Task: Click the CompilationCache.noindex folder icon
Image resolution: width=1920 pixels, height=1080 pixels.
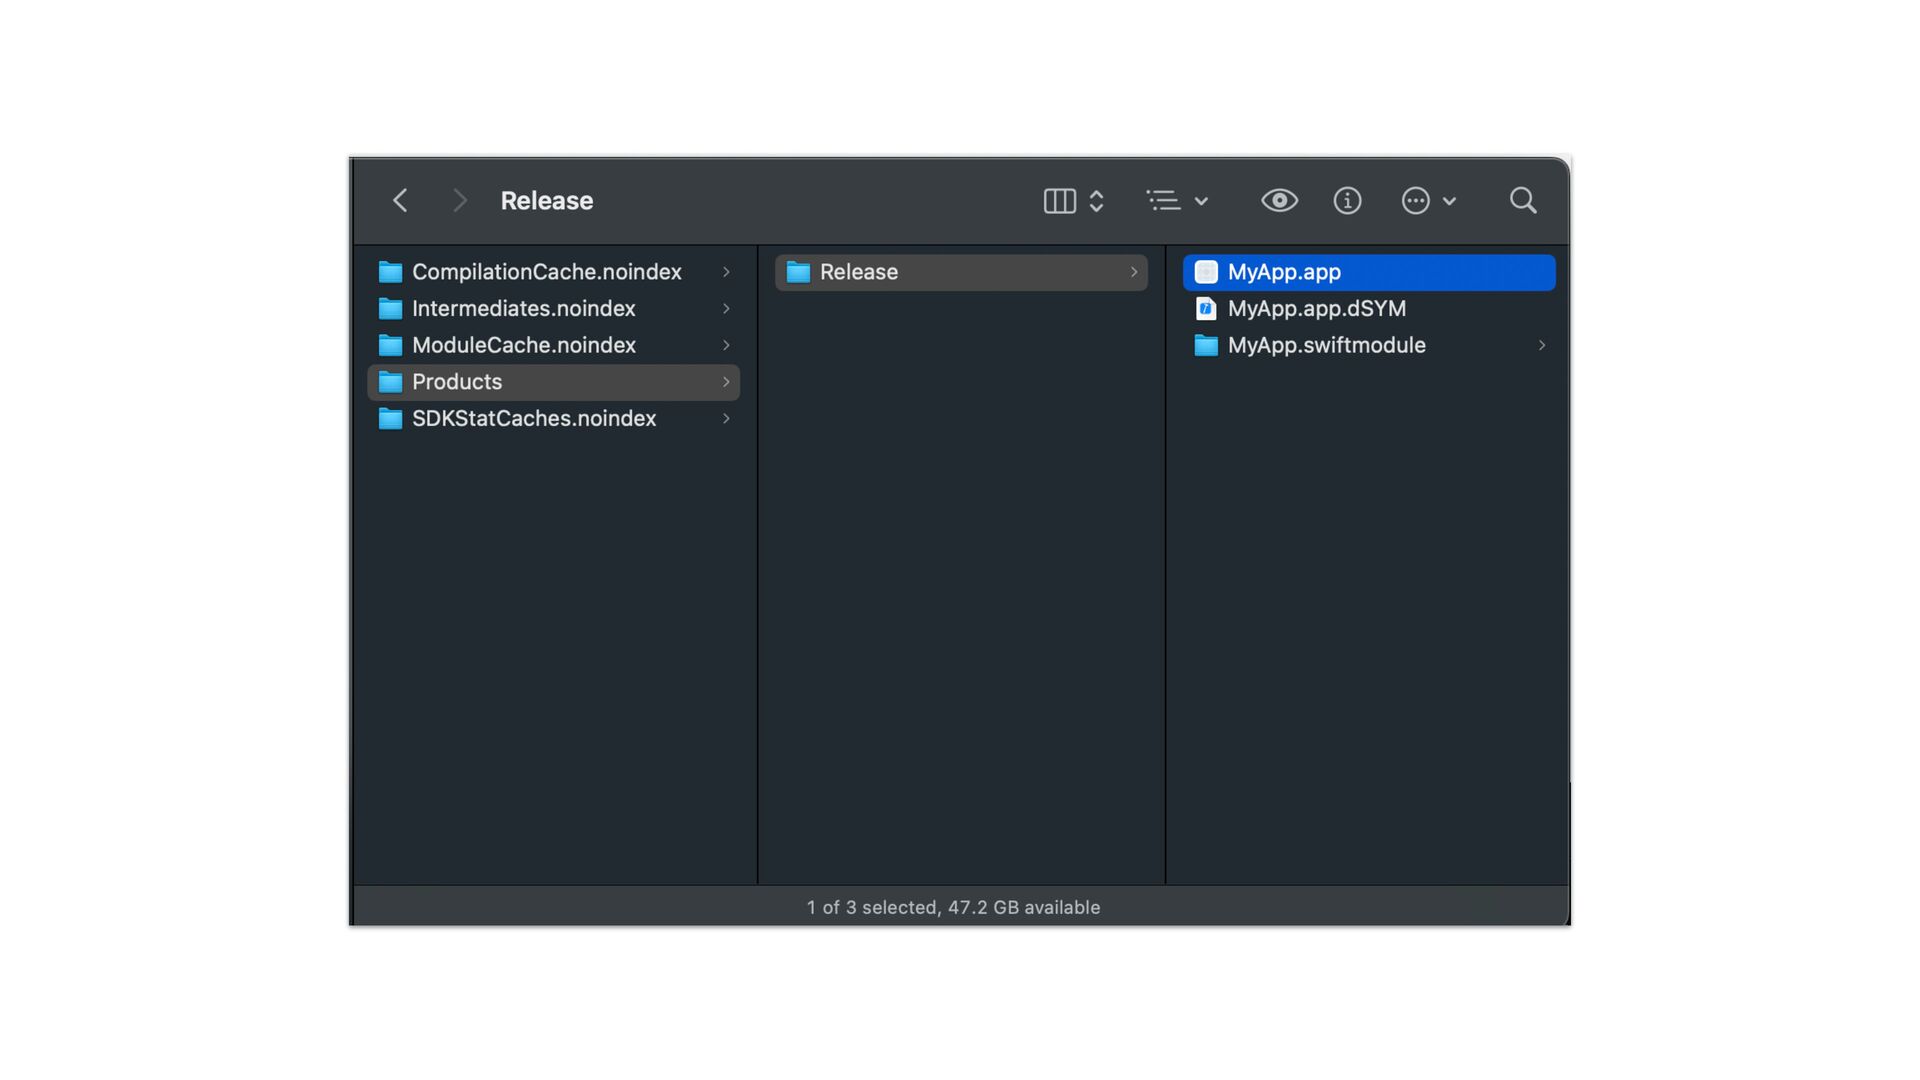Action: click(390, 272)
